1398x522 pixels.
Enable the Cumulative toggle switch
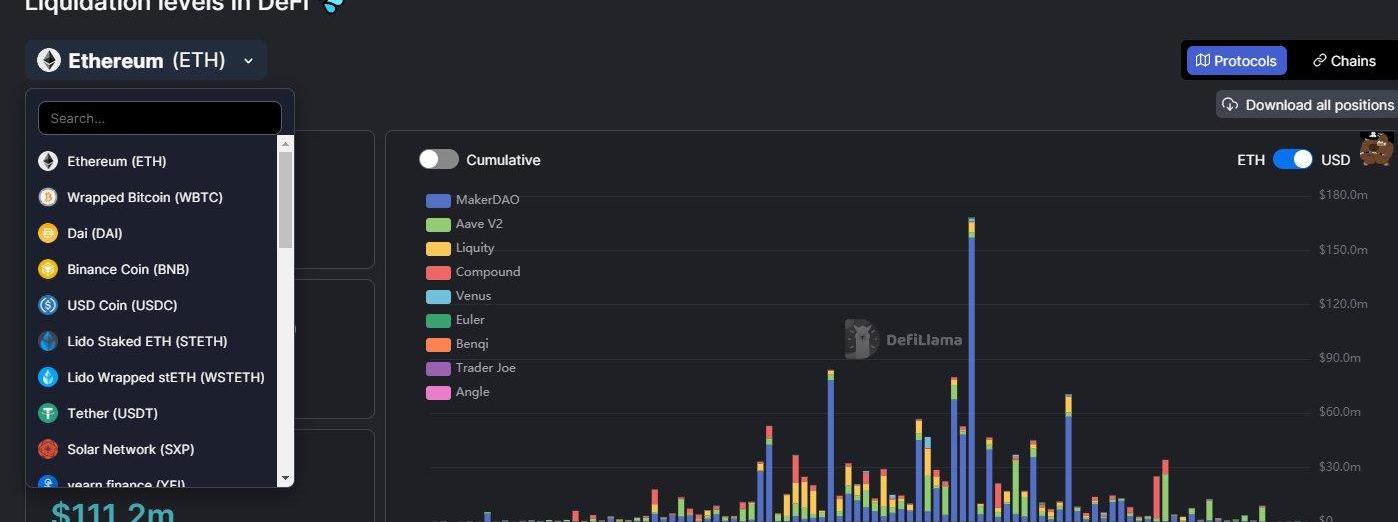coord(439,160)
